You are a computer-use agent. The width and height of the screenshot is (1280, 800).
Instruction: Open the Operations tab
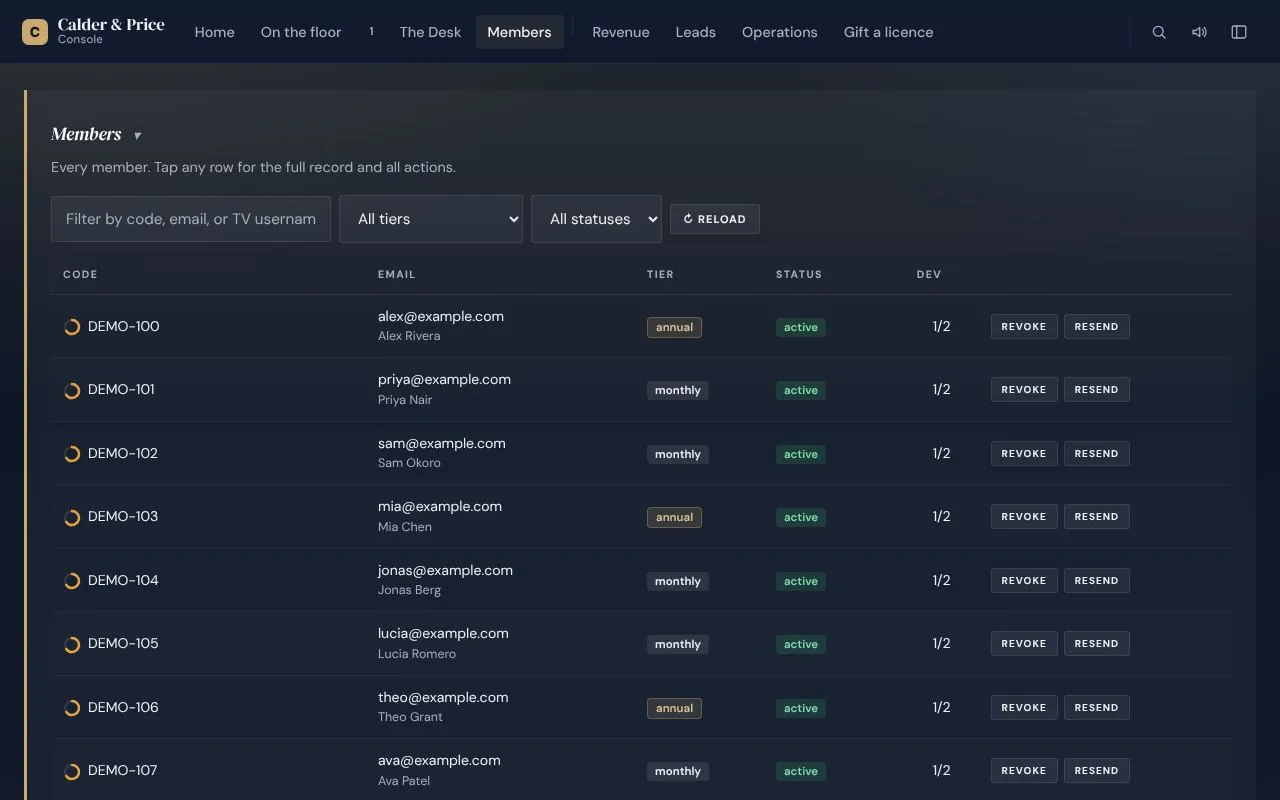(780, 32)
